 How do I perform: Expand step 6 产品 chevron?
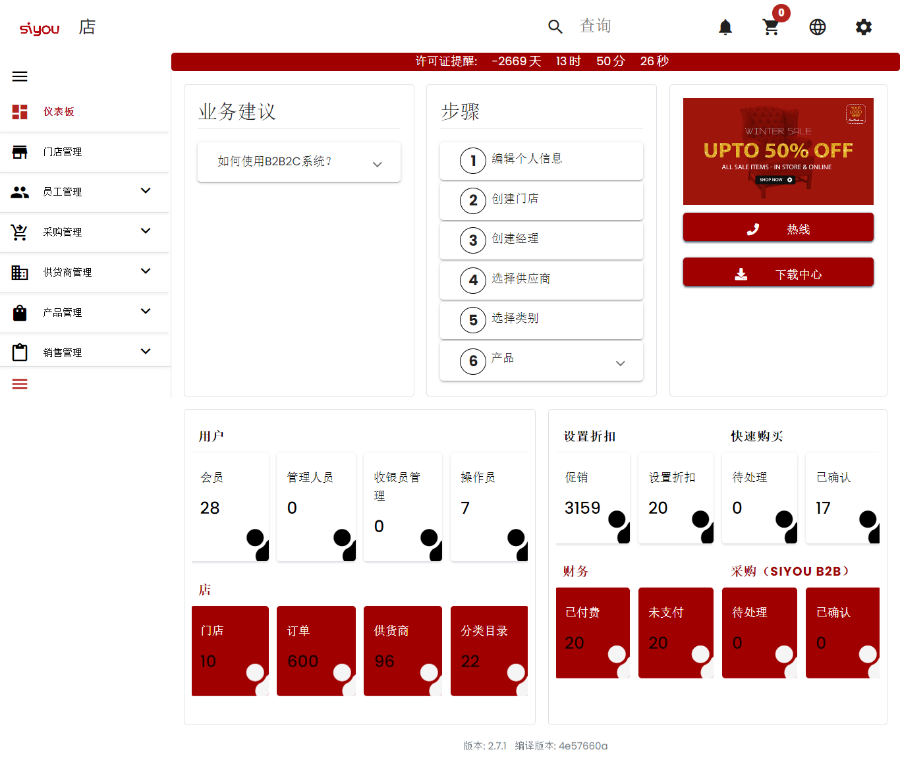pyautogui.click(x=620, y=363)
